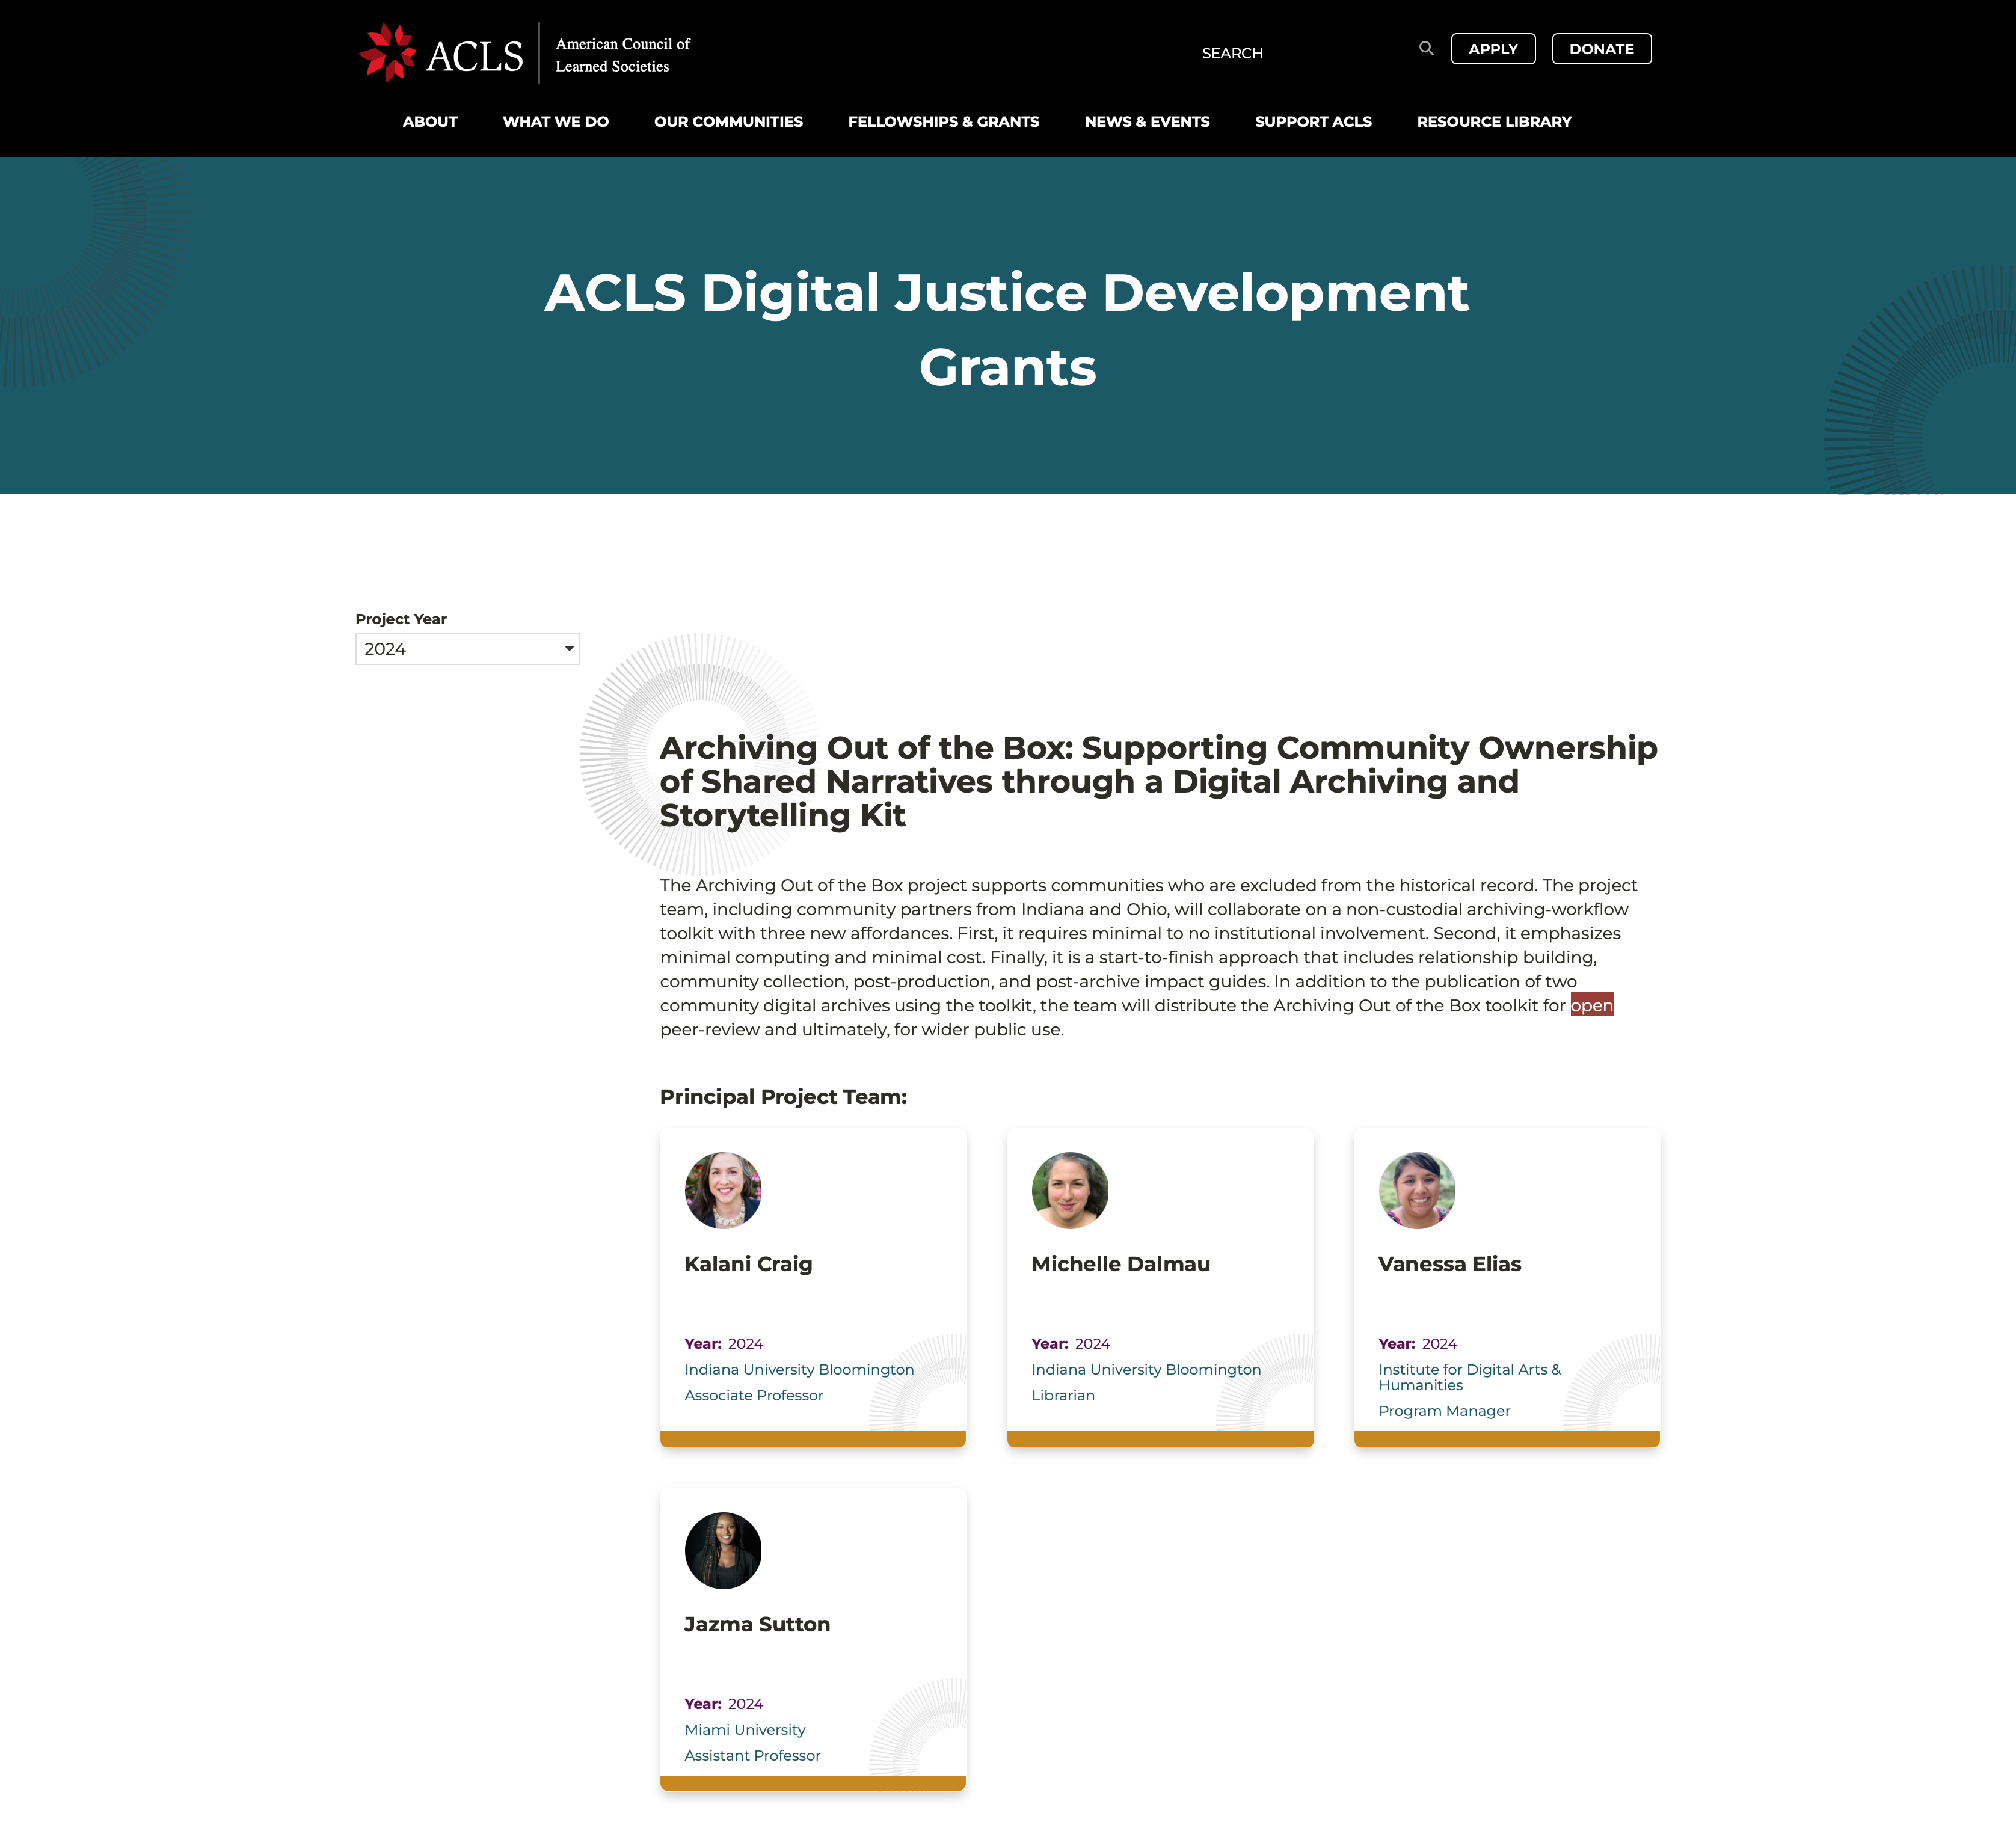Open the WHAT WE DO menu

coord(556,122)
